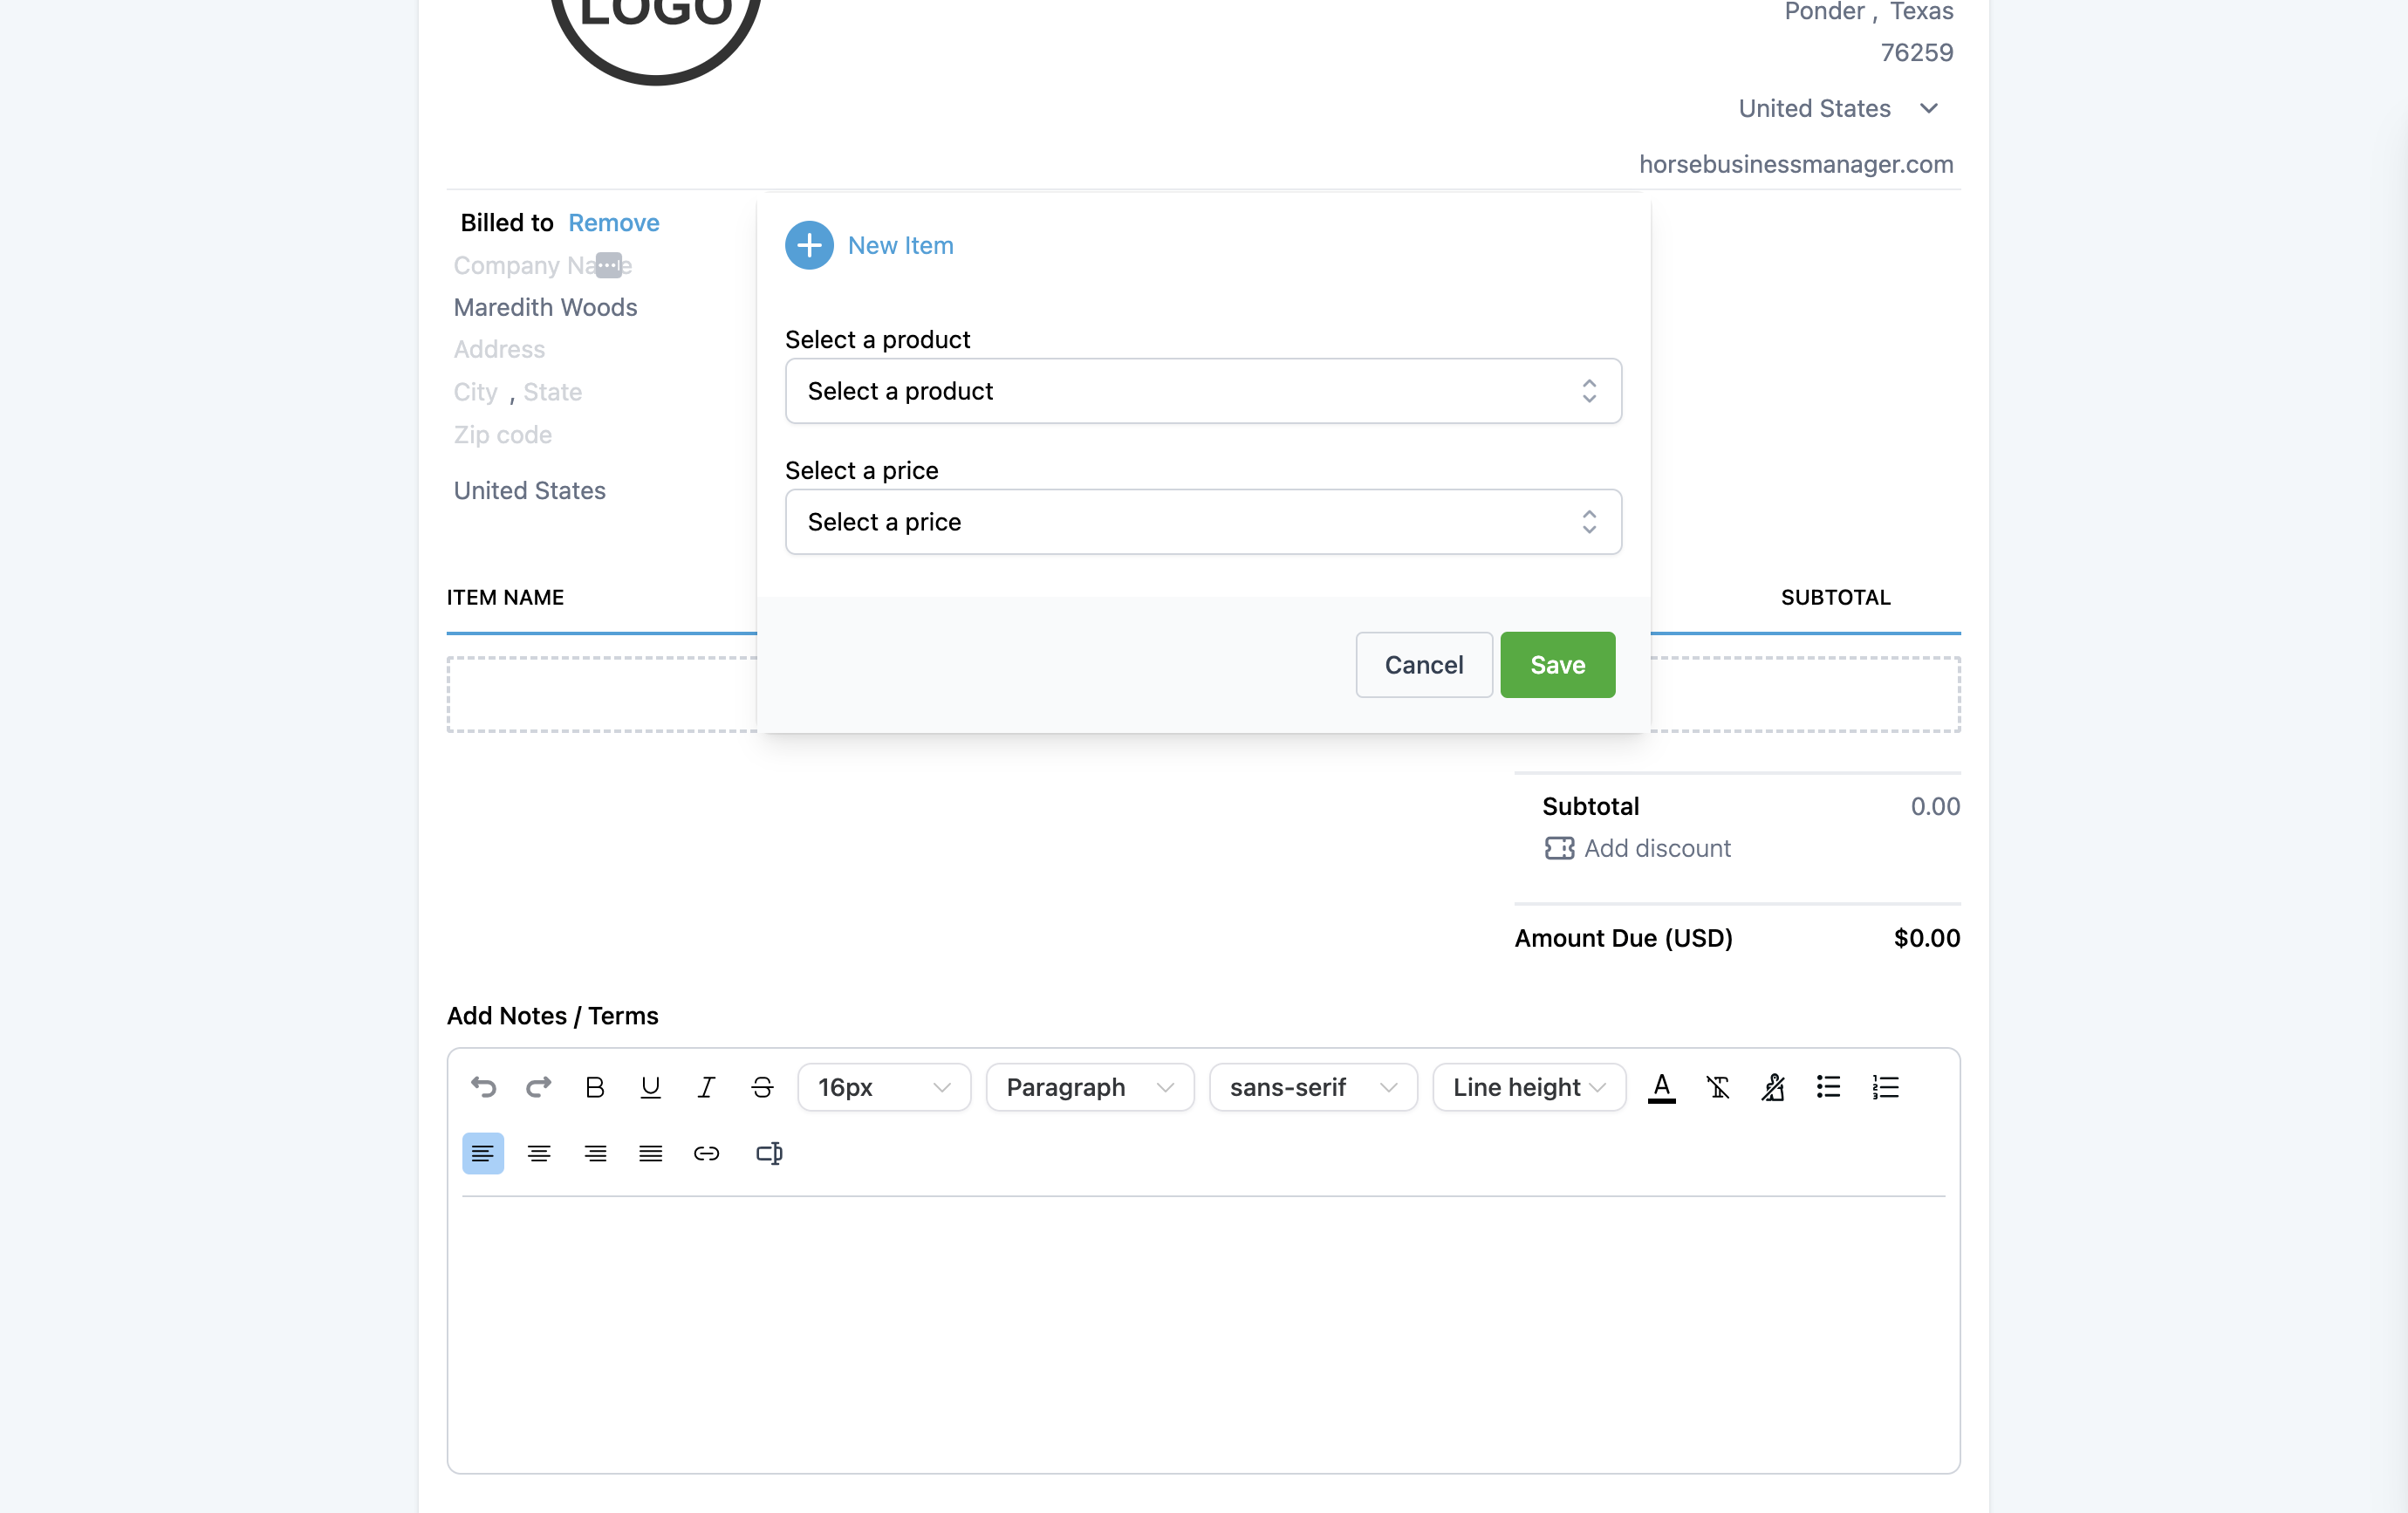2408x1513 pixels.
Task: Click the Zip code field
Action: (502, 435)
